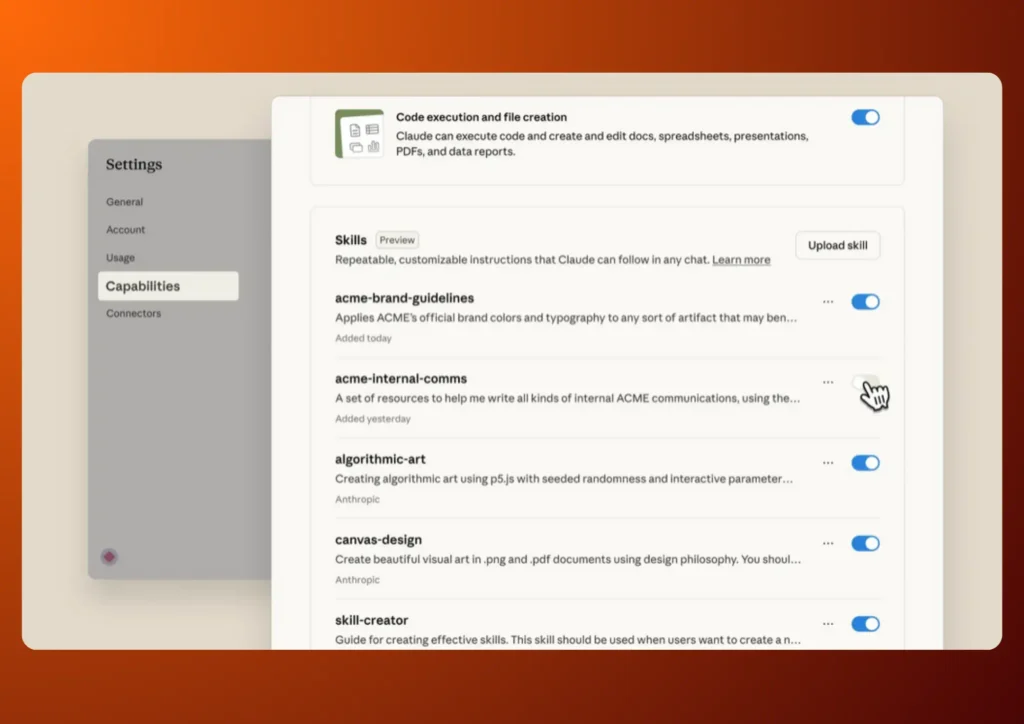1024x724 pixels.
Task: Switch off the skill-creator toggle
Action: (x=865, y=624)
